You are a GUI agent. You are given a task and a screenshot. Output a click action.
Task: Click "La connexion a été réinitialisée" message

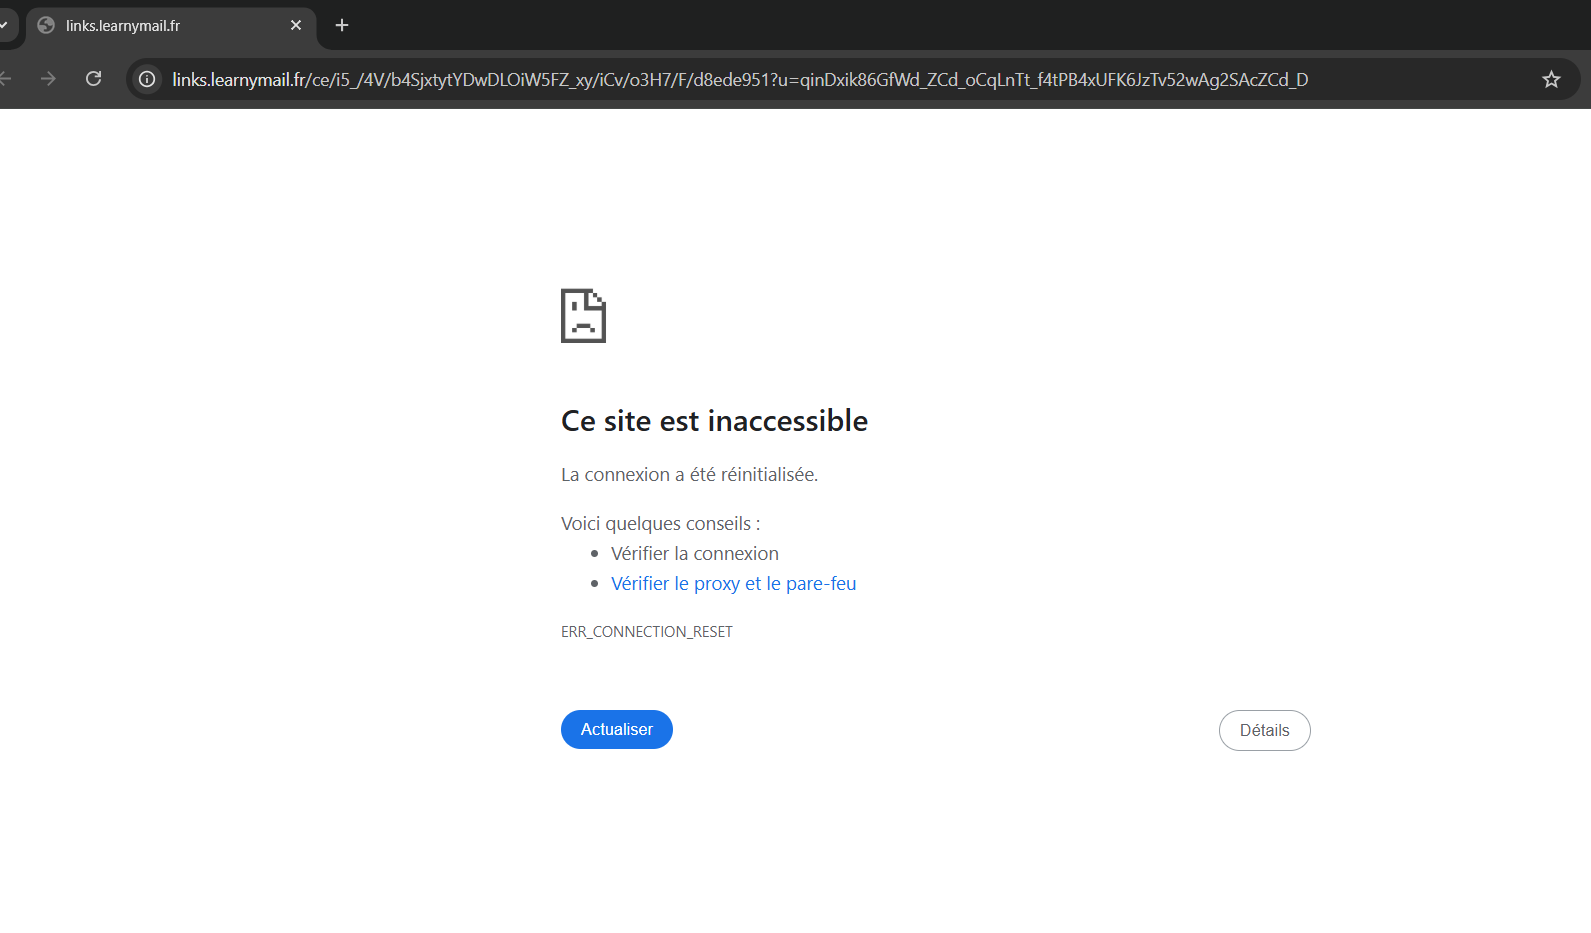click(x=689, y=475)
